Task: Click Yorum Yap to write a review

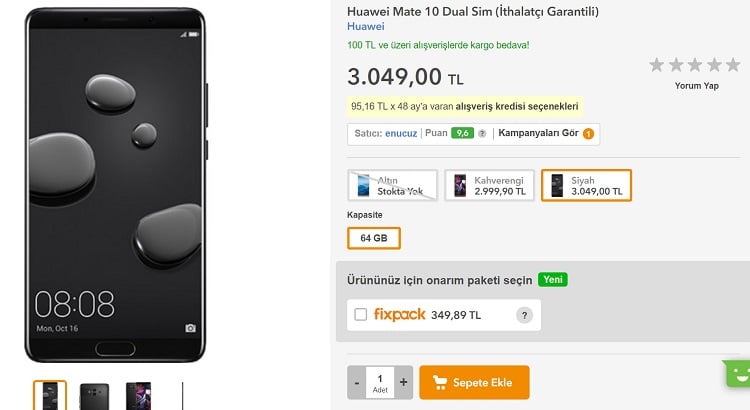Action: [696, 86]
